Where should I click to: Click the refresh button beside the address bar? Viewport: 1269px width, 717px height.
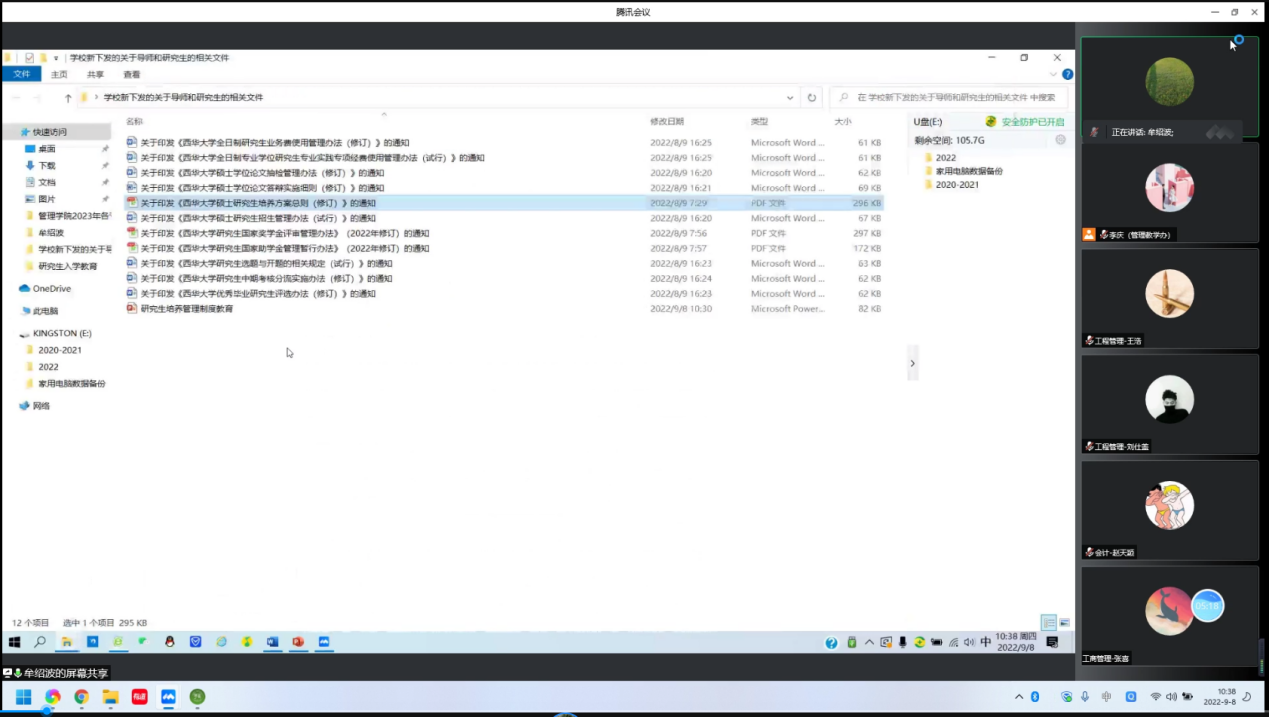click(812, 98)
